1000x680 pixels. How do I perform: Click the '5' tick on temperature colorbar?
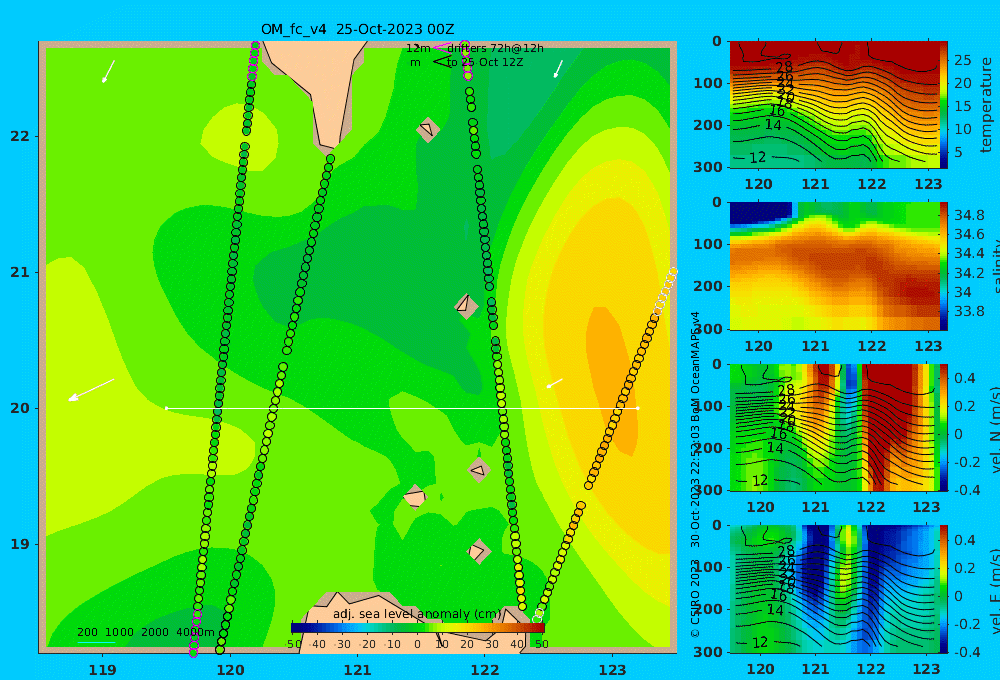click(x=959, y=152)
